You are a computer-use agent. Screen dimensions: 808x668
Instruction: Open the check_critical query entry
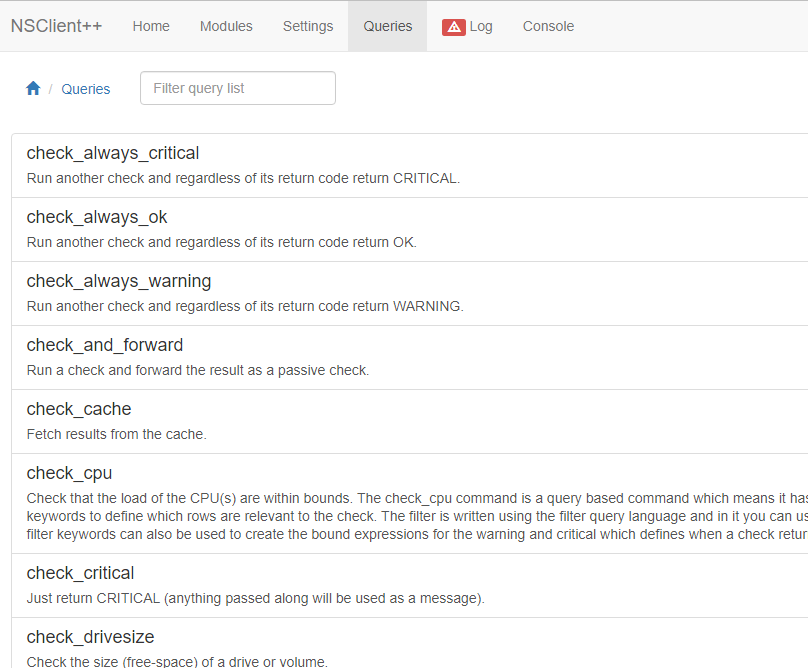[x=80, y=573]
